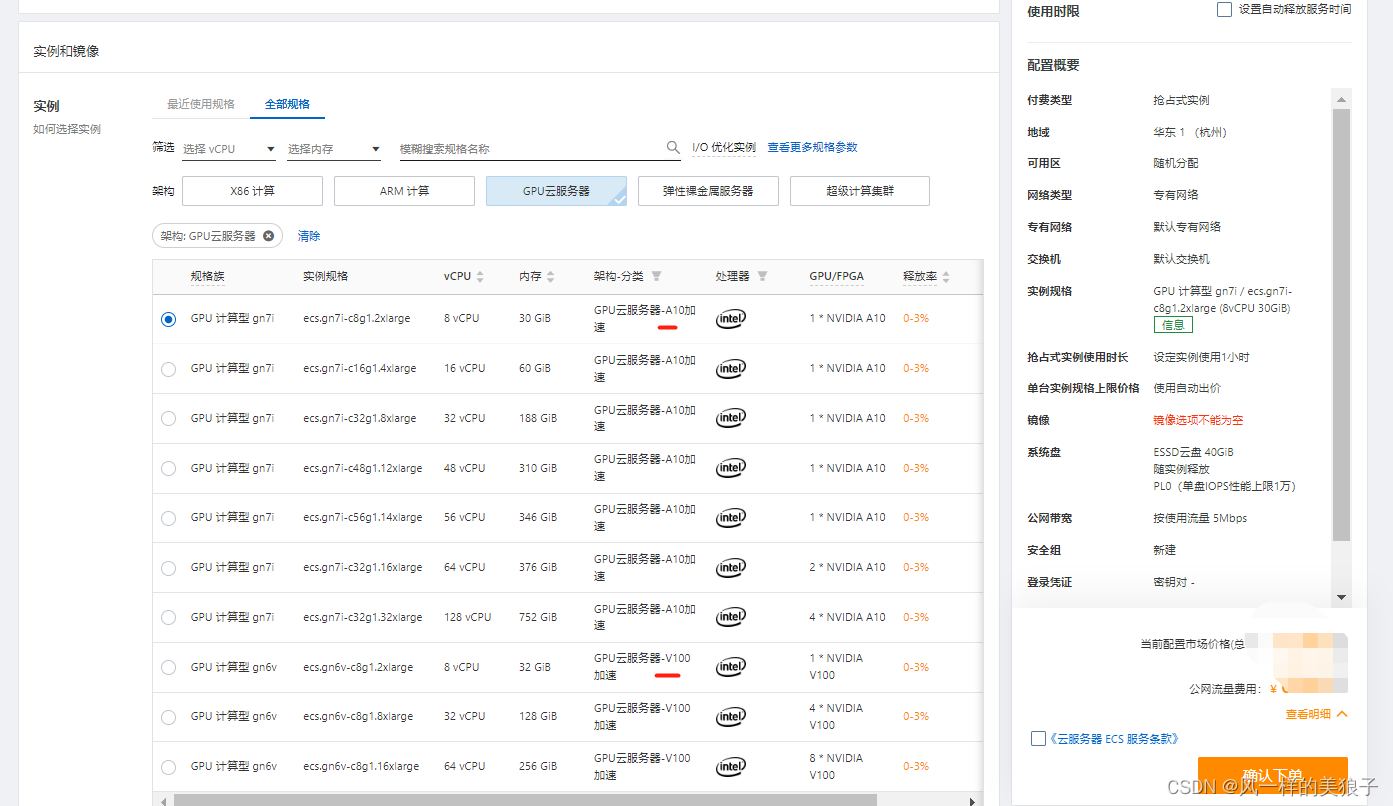This screenshot has height=806, width=1393.
Task: Select ecs.gn7i-c56g1.14xlarge instance radio
Action: pos(168,518)
